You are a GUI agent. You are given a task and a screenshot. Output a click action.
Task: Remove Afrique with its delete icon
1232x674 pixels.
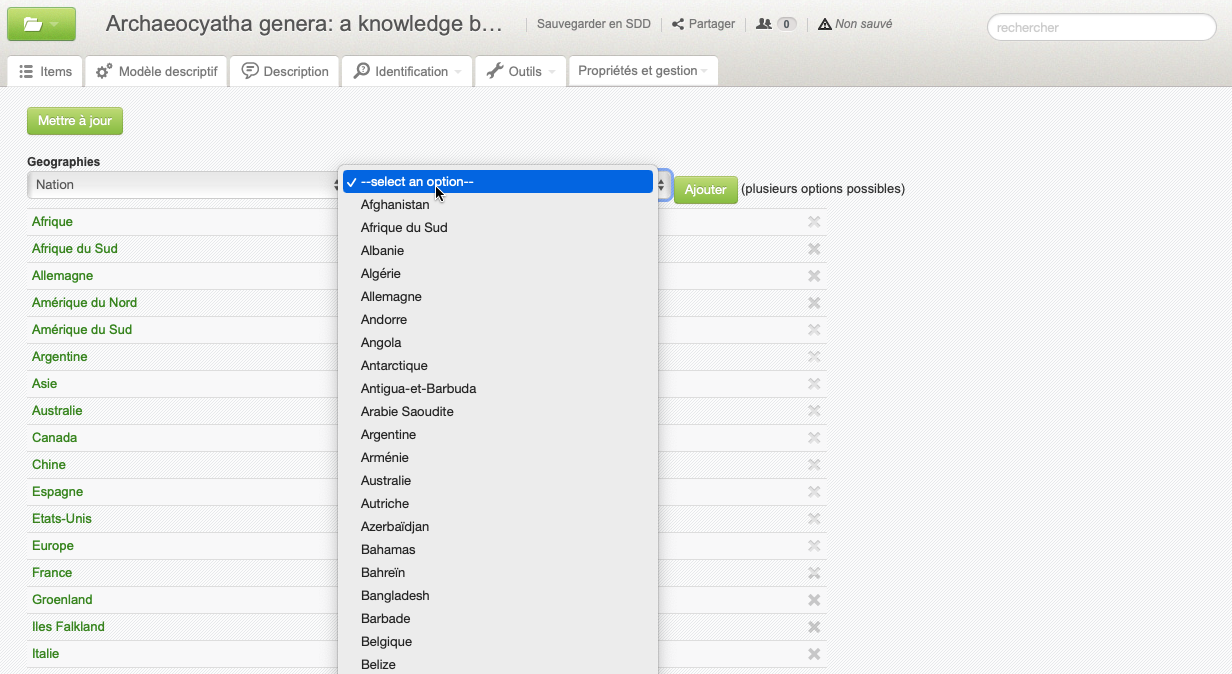(814, 222)
